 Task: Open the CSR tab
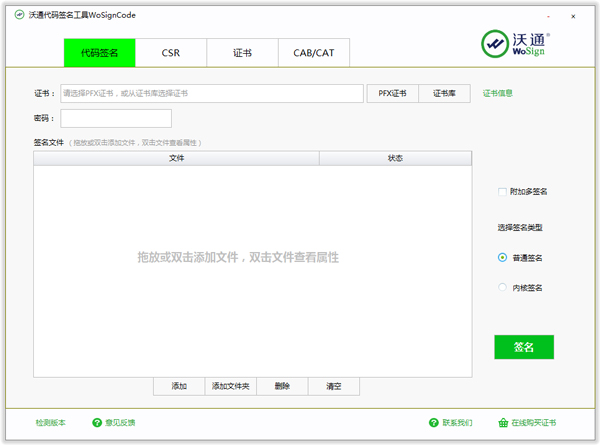point(171,53)
